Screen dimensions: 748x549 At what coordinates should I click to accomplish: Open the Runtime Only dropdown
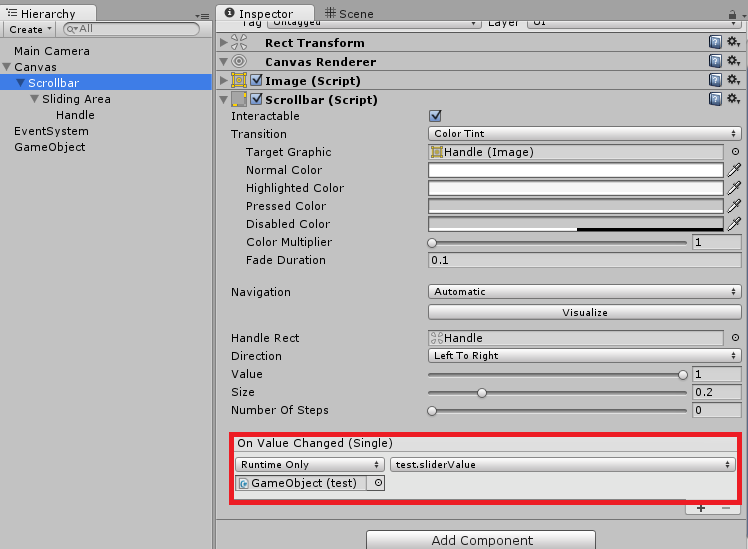click(x=310, y=465)
